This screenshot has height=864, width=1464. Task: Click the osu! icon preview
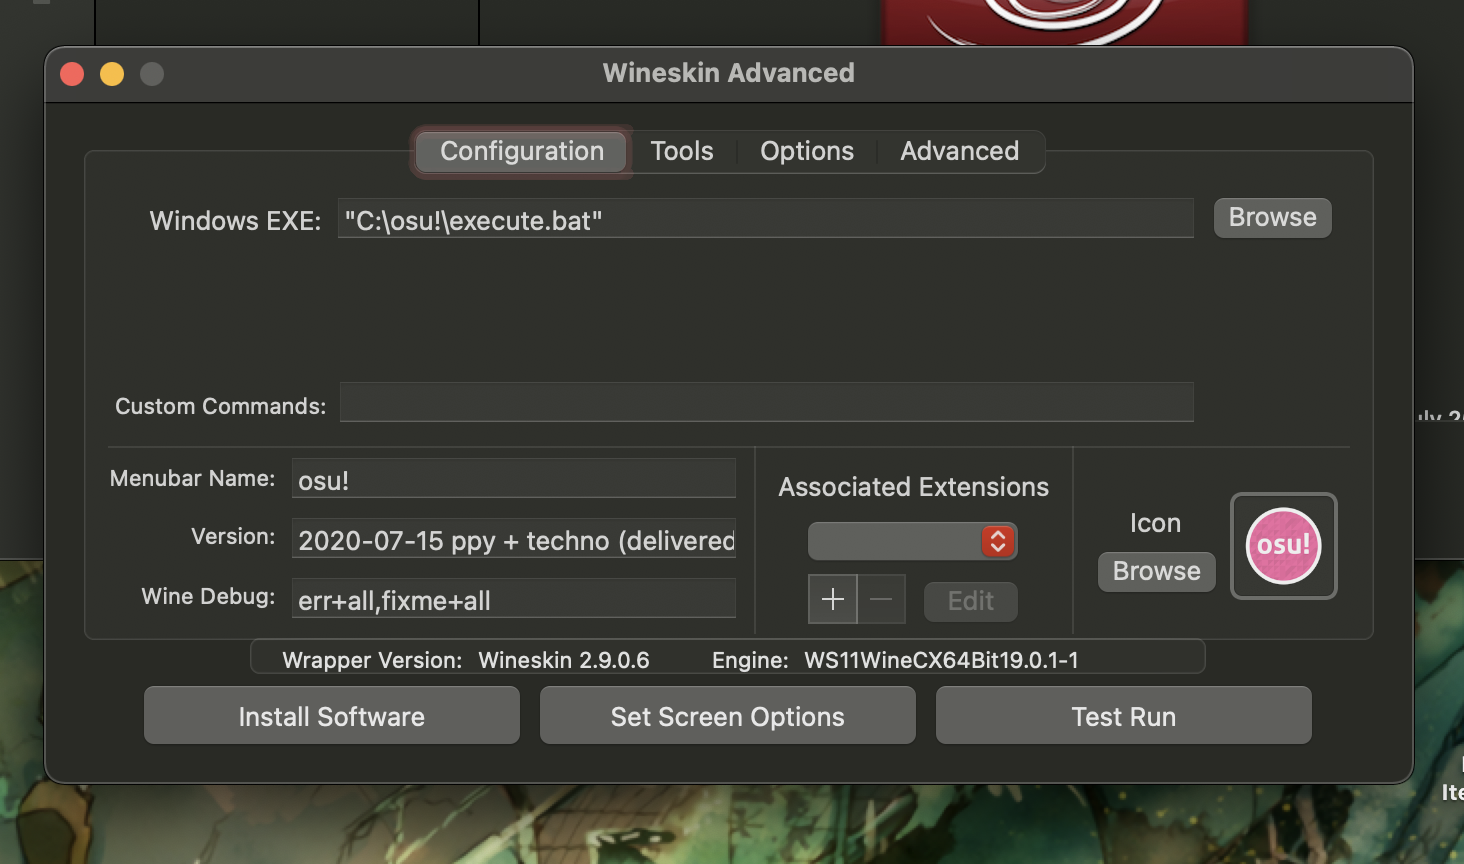[x=1283, y=546]
